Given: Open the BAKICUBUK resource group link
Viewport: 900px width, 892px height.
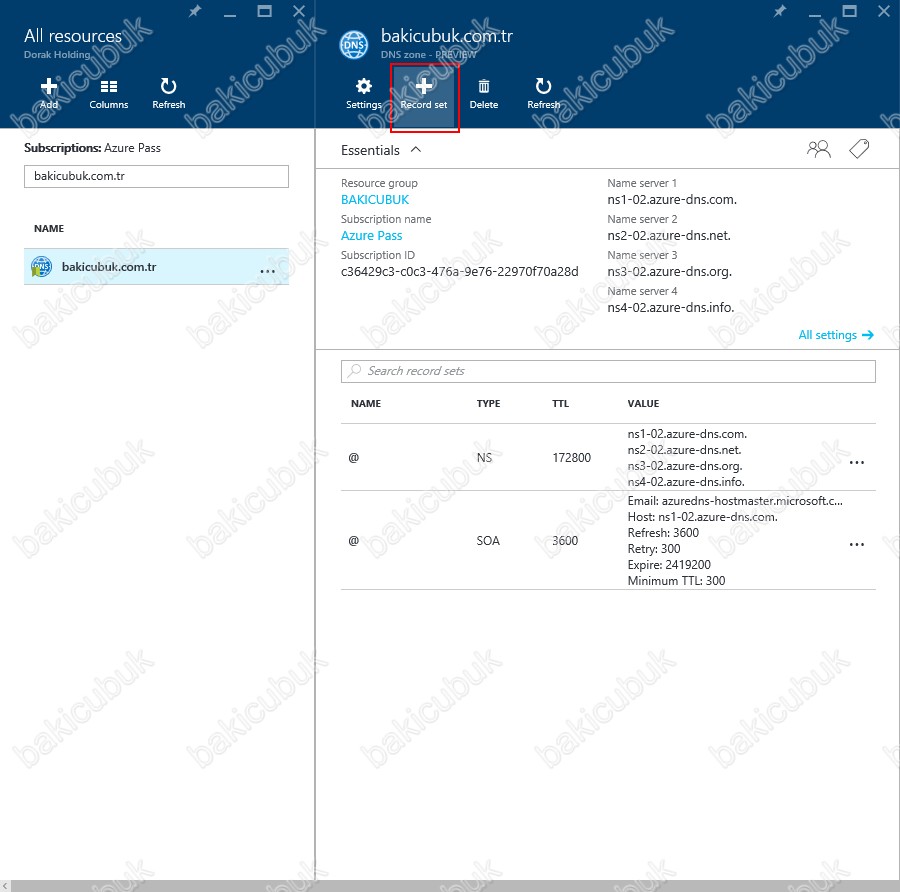Looking at the screenshot, I should click(375, 200).
